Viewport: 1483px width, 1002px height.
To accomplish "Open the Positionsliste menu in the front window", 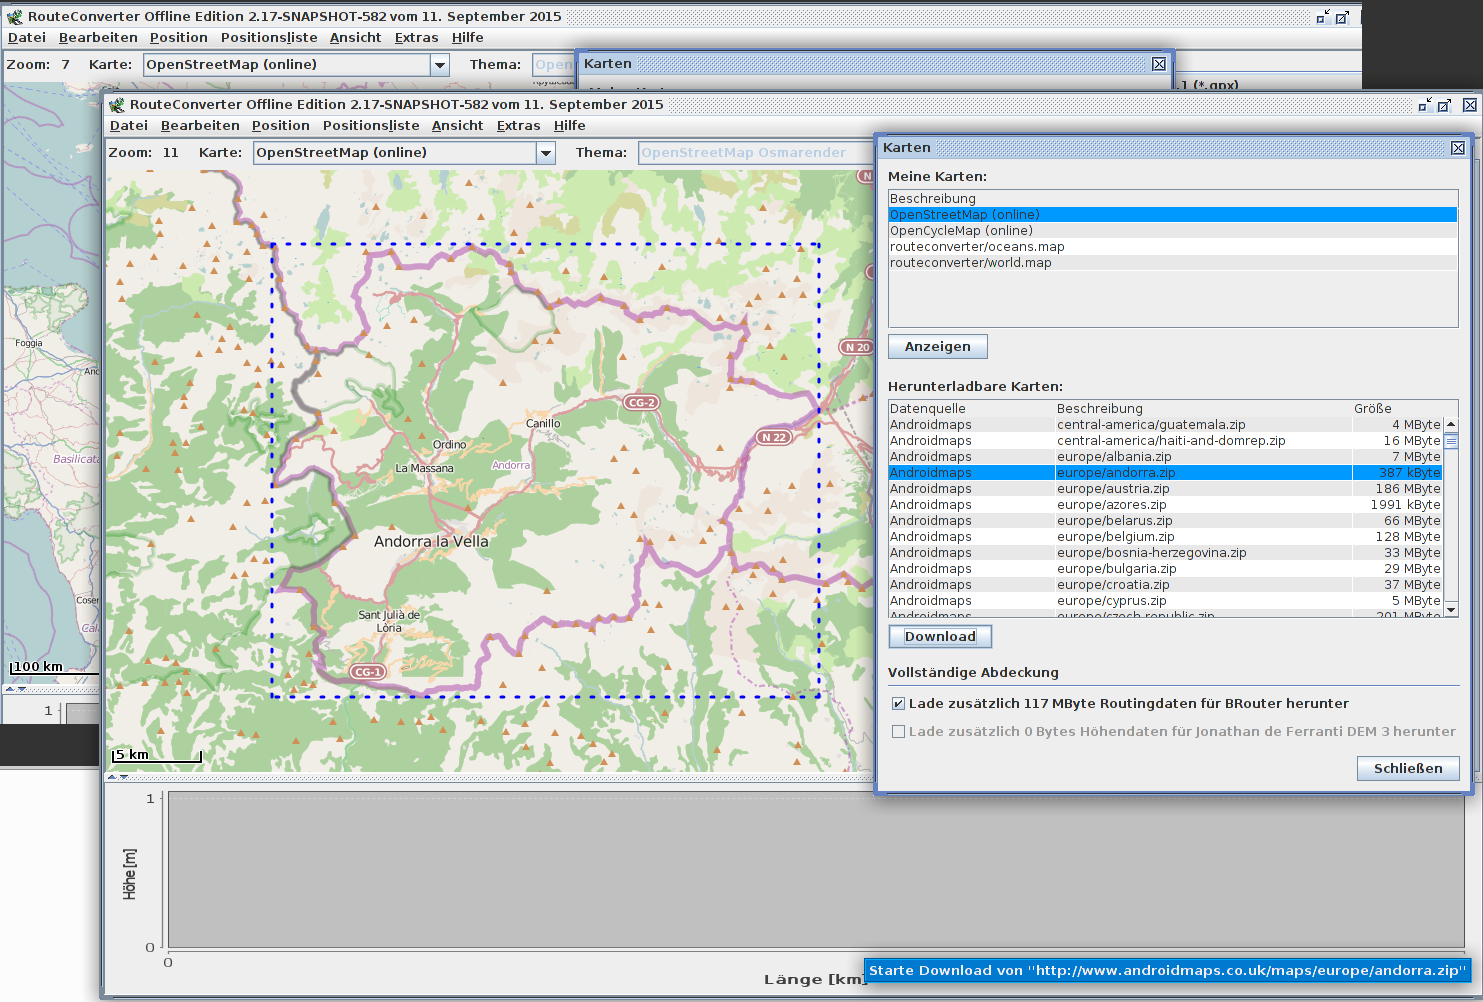I will (370, 126).
